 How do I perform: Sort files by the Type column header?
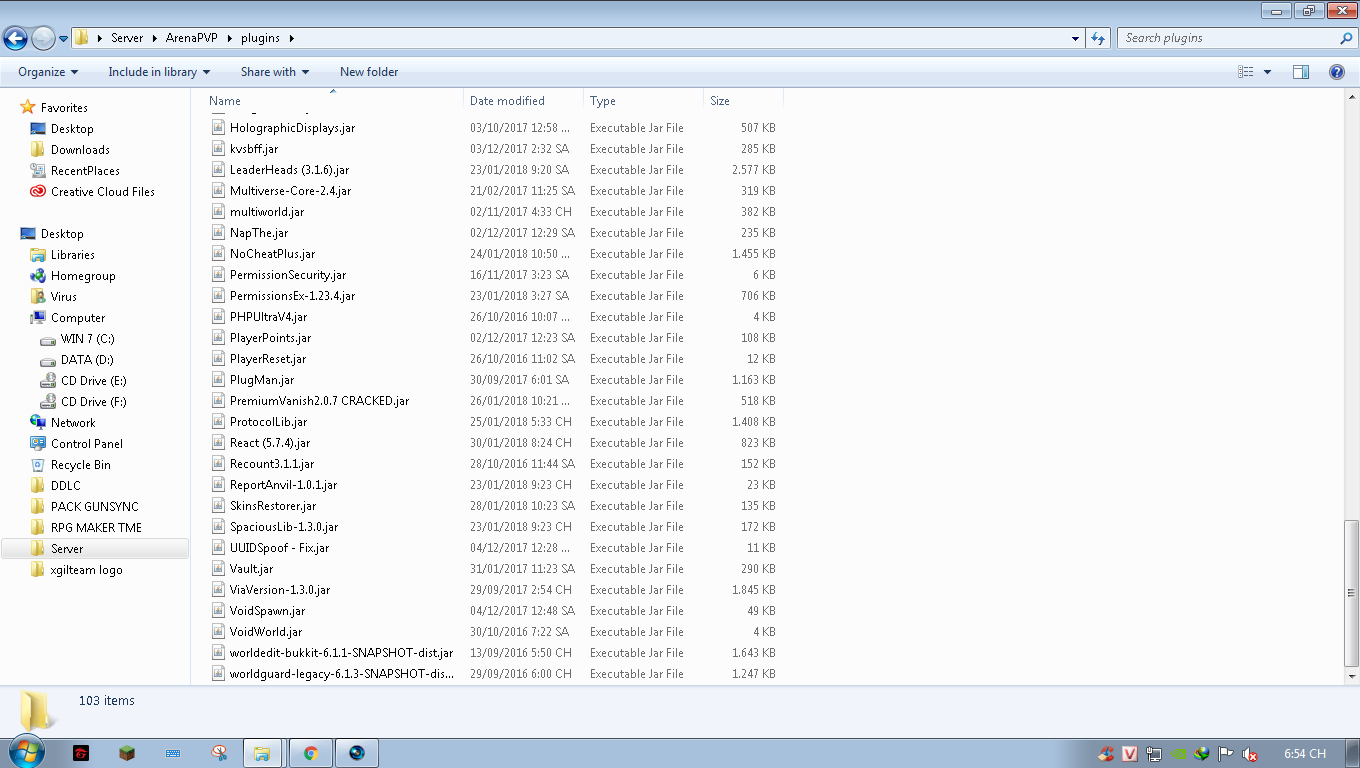[x=643, y=101]
